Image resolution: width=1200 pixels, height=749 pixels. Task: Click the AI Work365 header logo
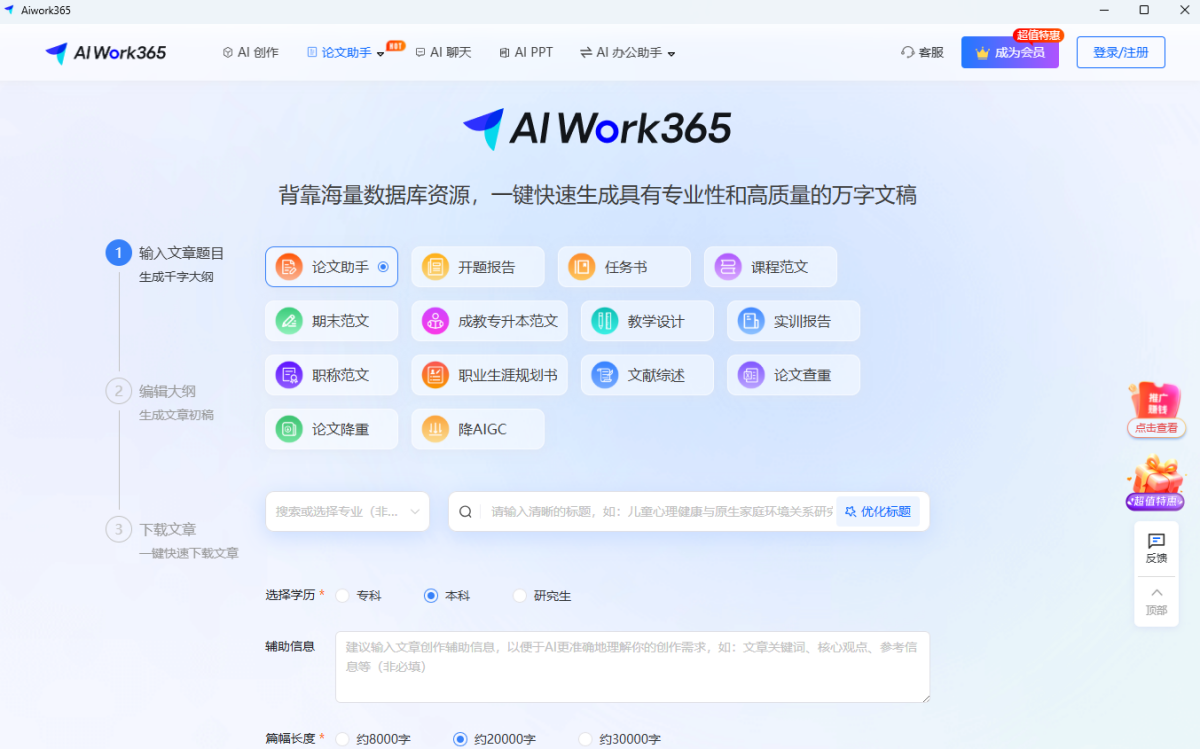106,53
